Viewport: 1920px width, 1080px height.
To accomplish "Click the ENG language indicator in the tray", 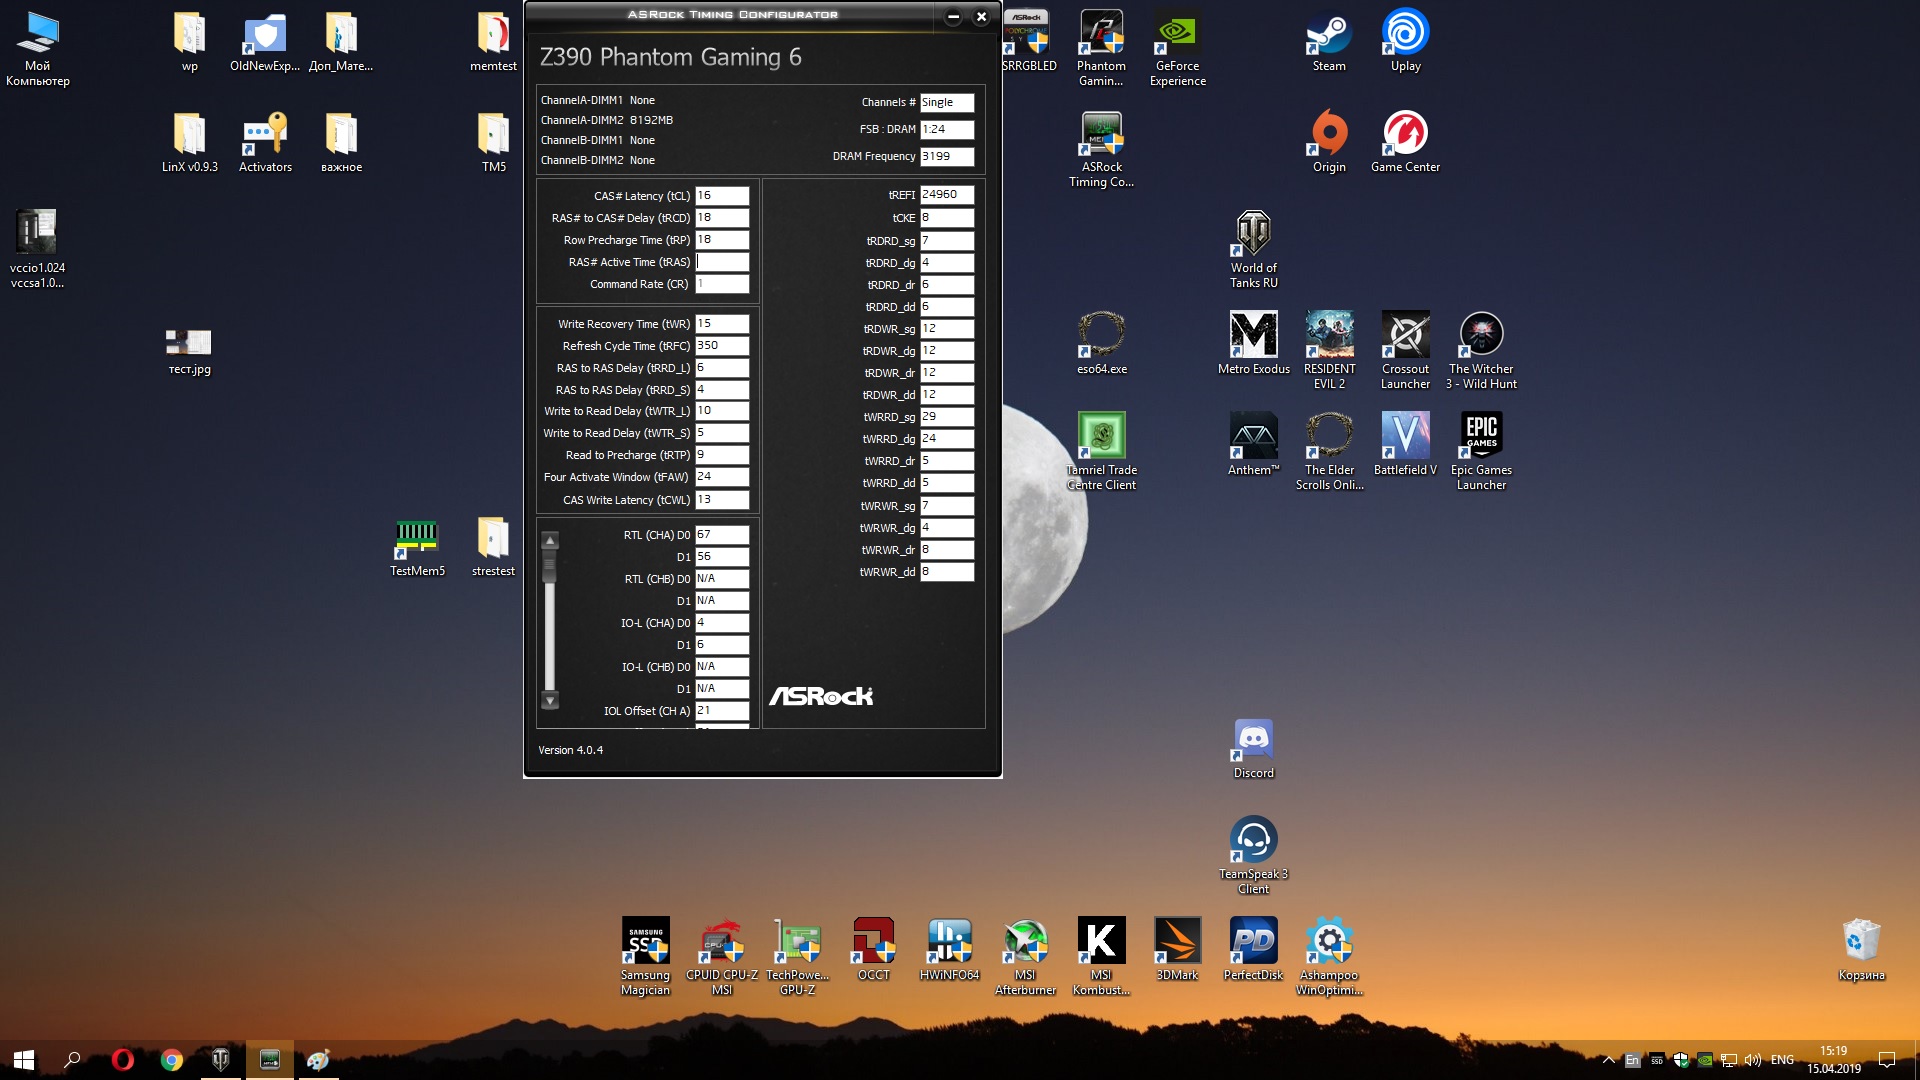I will 1782,1060.
